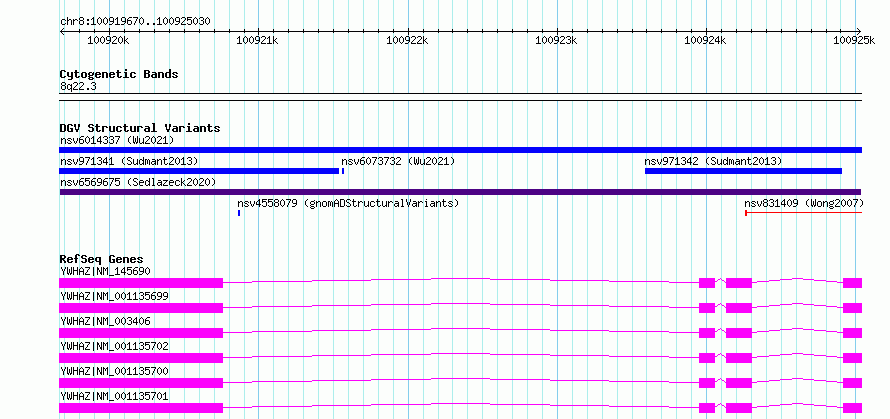890x419 pixels.
Task: Click the purple nsv6569675 (Sedlazeck2020) bar
Action: [460, 192]
